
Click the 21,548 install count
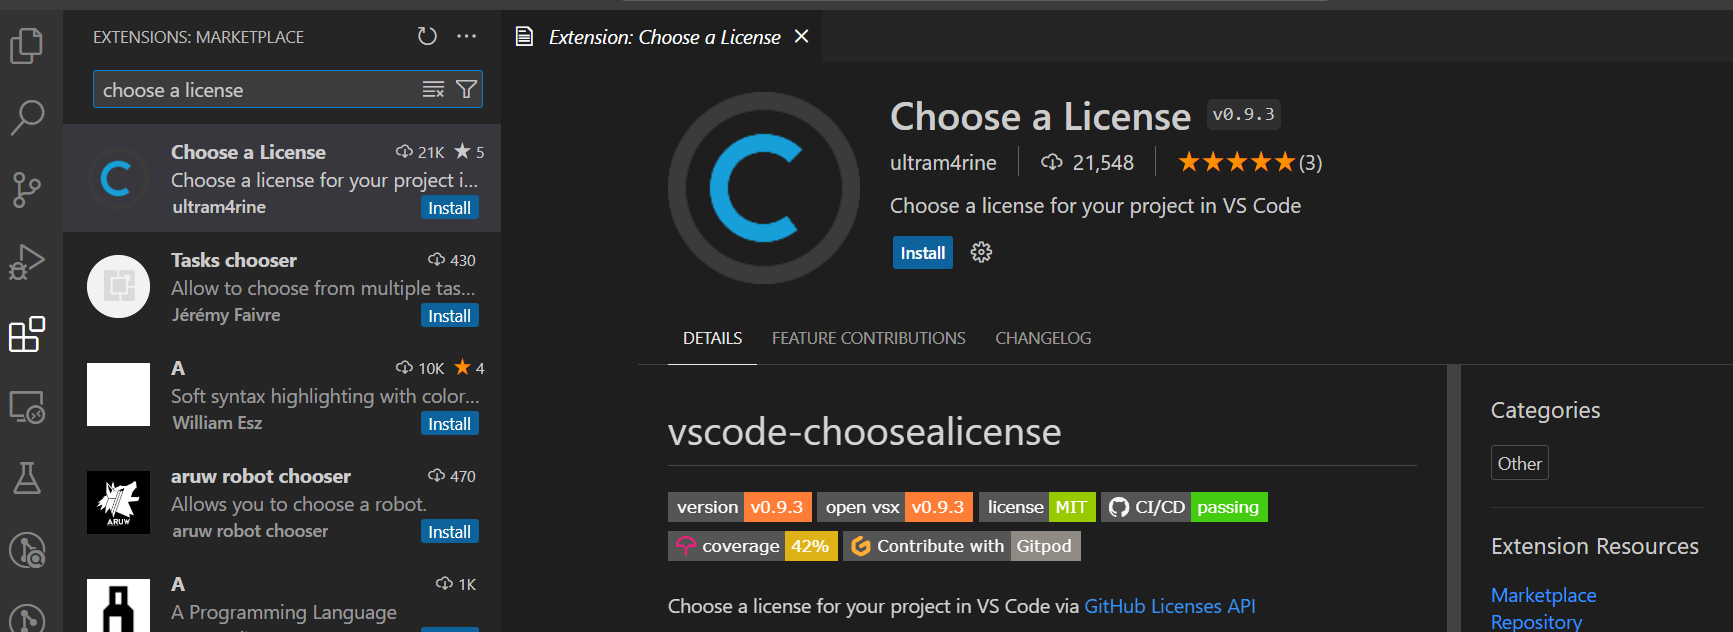1087,162
